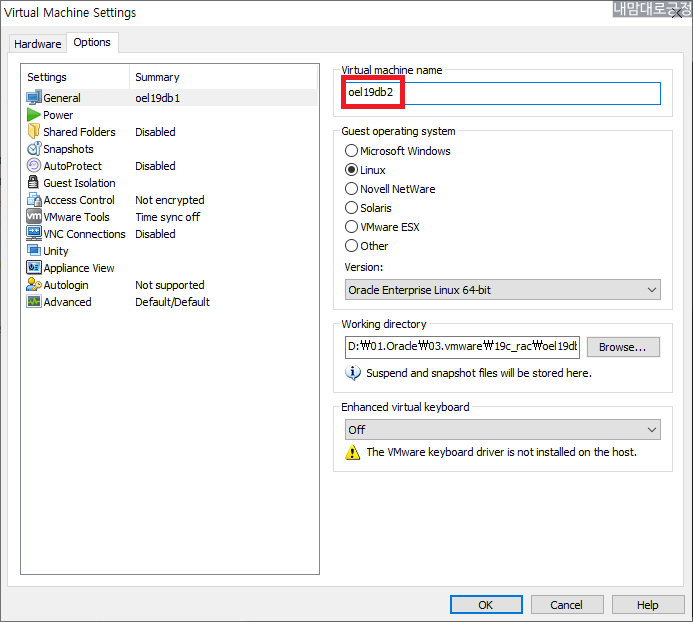Screen dimensions: 693x622
Task: Select the VMware Tools row label
Action: point(76,217)
